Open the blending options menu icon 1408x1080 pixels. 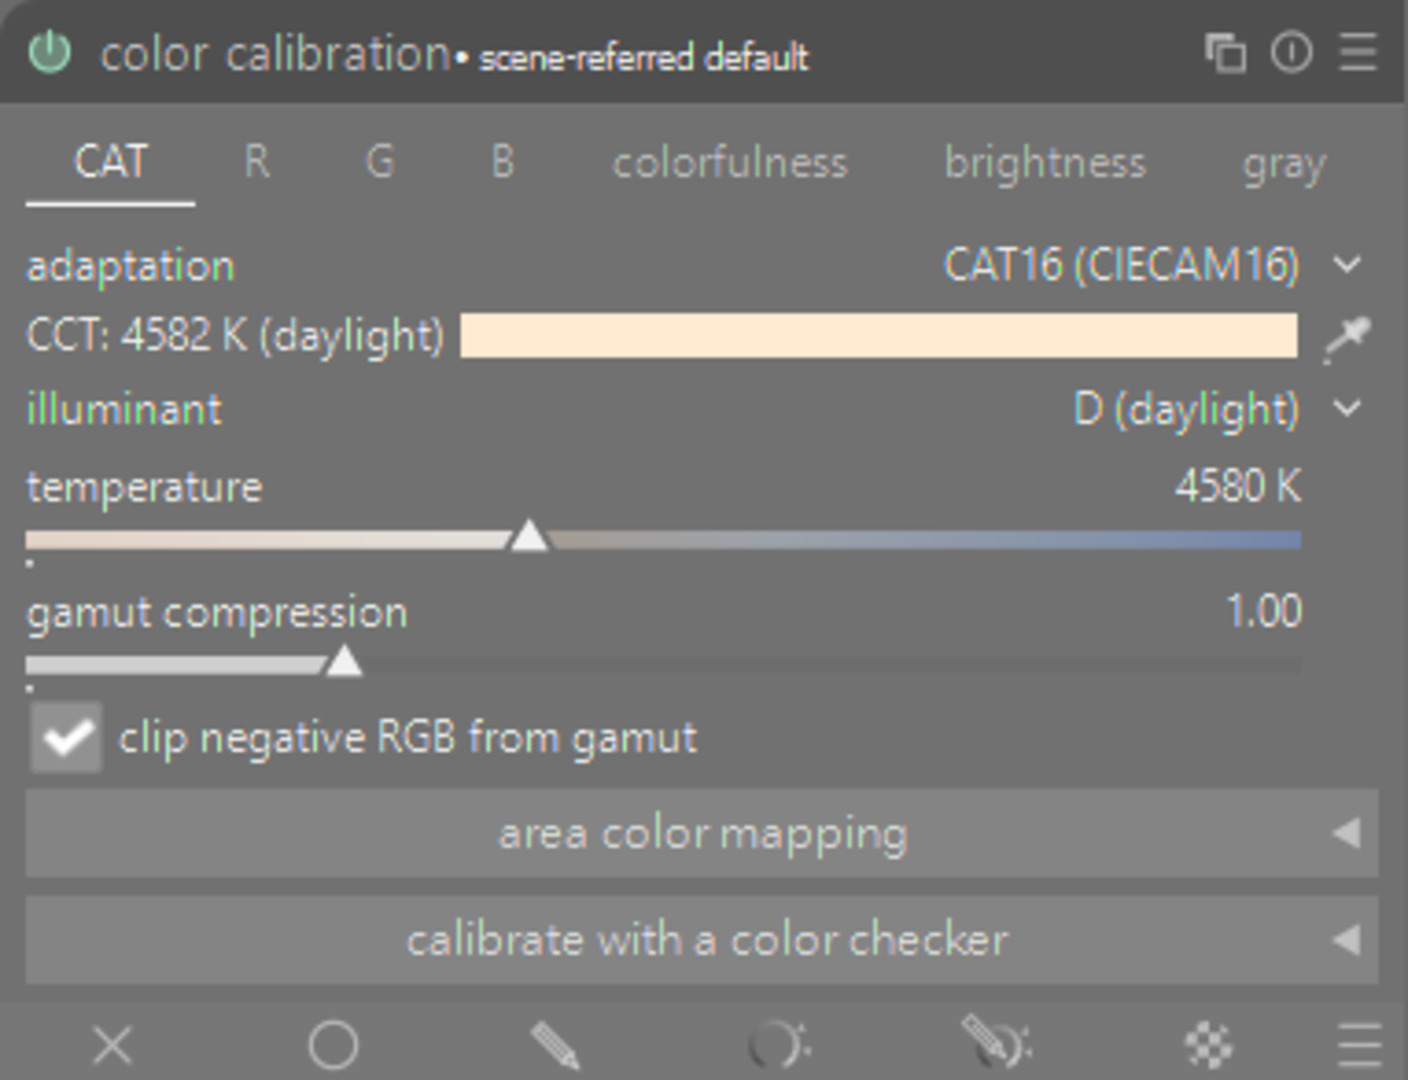[1358, 1047]
